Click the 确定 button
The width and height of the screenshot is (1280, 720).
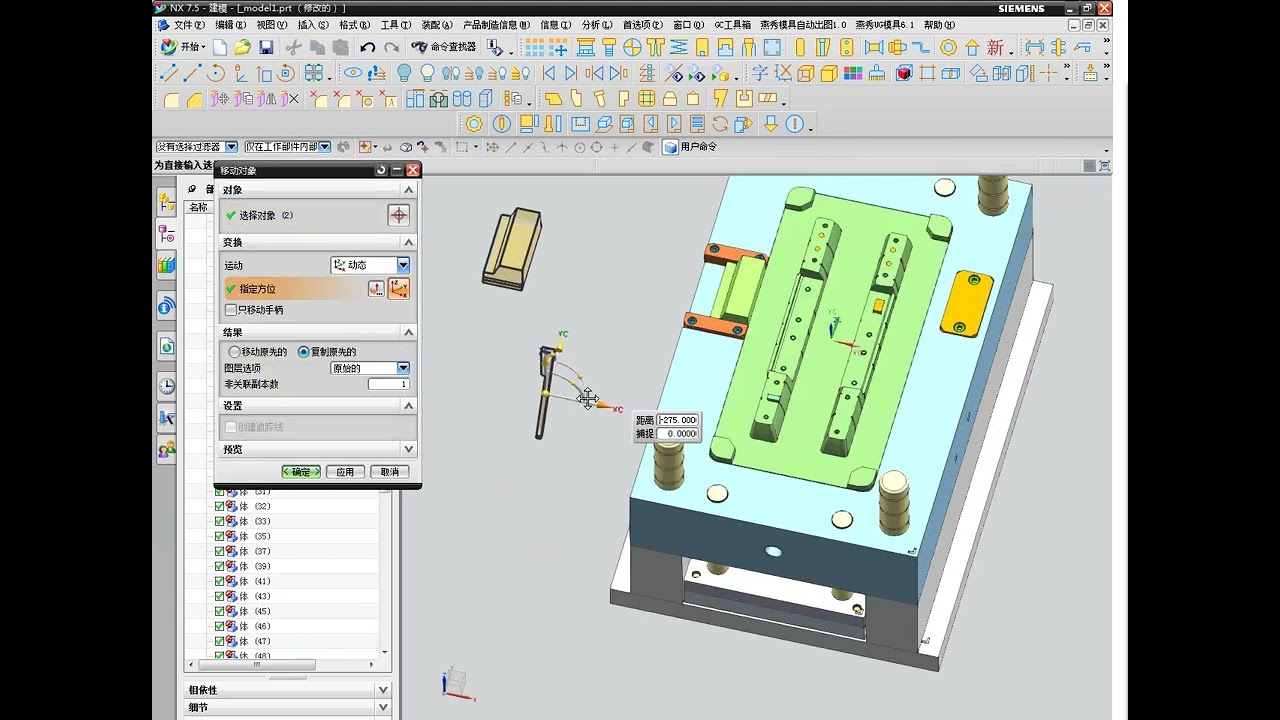pyautogui.click(x=301, y=472)
